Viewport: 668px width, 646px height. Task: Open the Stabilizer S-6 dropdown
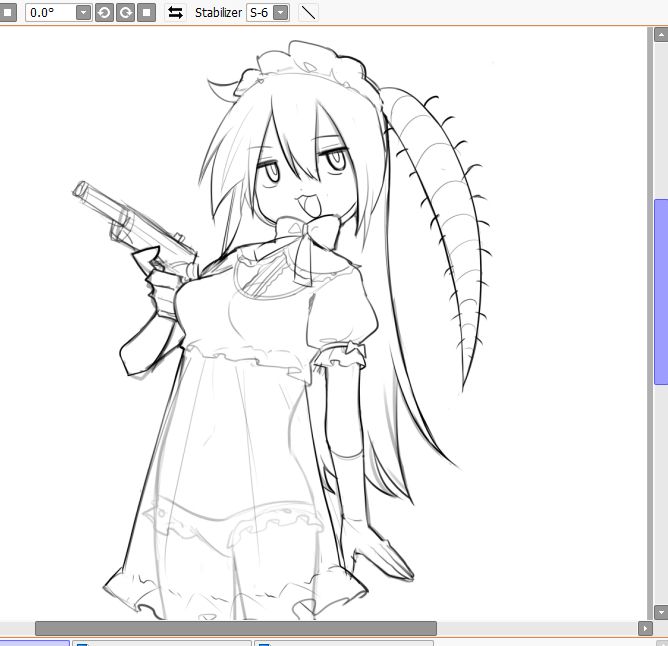pyautogui.click(x=280, y=13)
